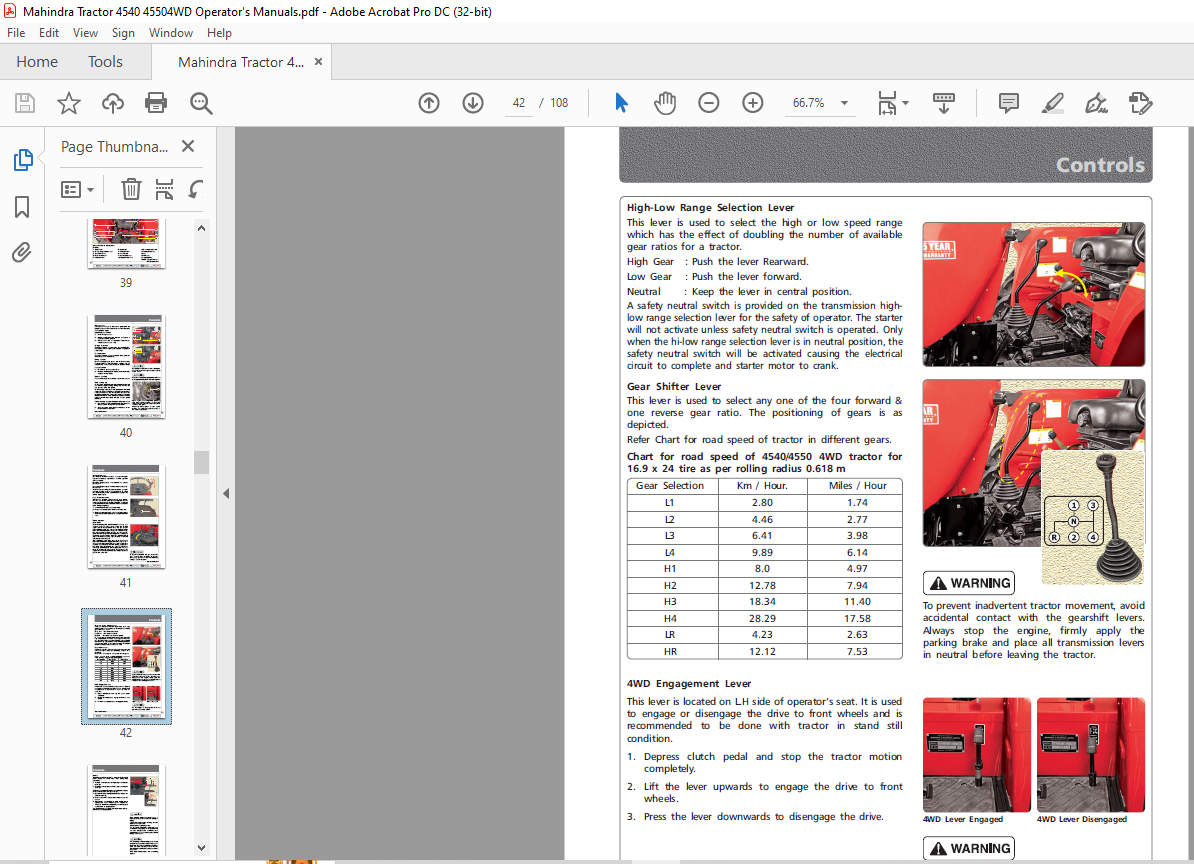The height and width of the screenshot is (864, 1194).
Task: Select the highlight text tool
Action: [1052, 103]
